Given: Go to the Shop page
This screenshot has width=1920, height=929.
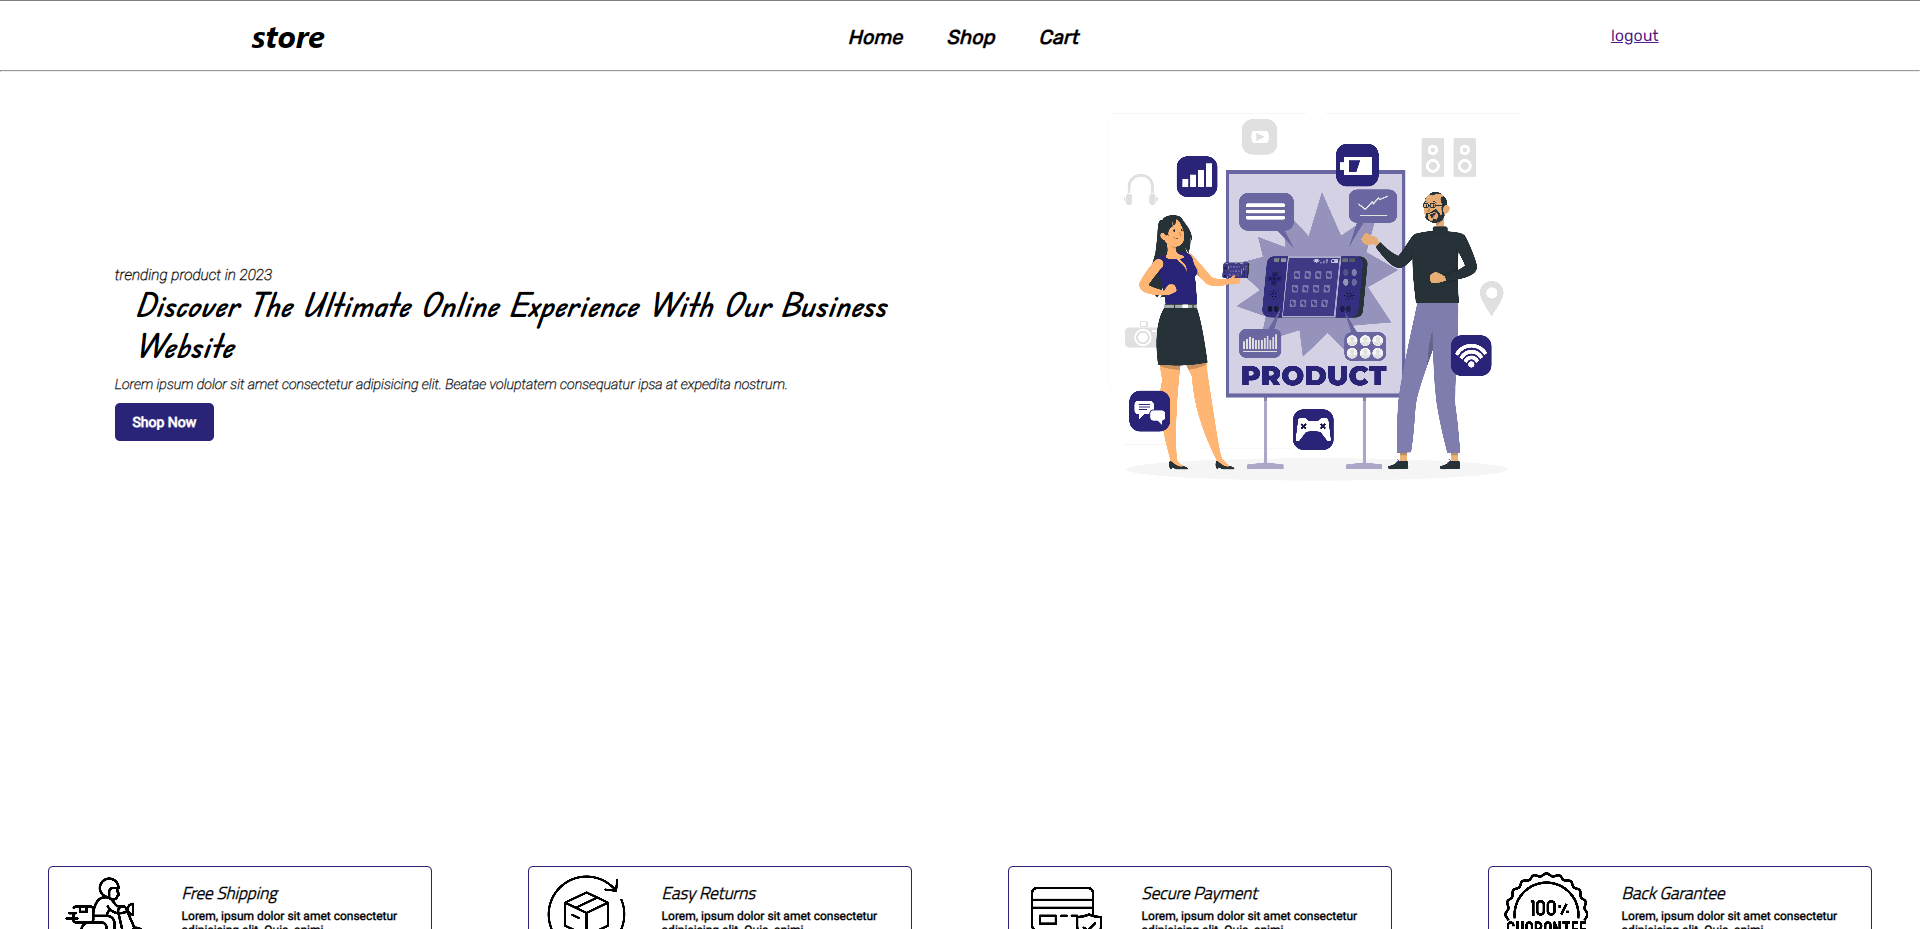Looking at the screenshot, I should (970, 37).
